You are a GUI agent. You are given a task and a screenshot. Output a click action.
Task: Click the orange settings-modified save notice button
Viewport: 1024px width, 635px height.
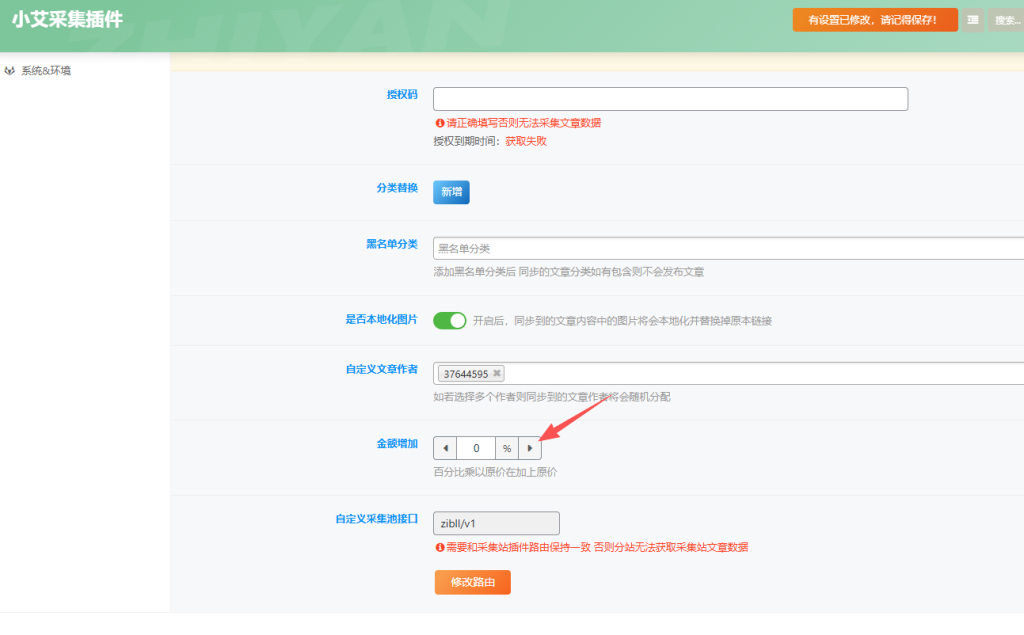874,20
